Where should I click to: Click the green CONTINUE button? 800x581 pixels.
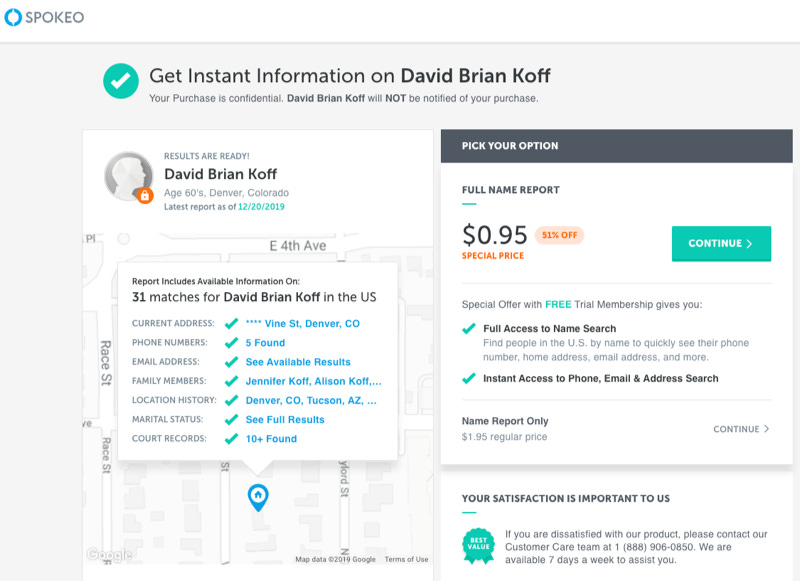click(x=721, y=243)
